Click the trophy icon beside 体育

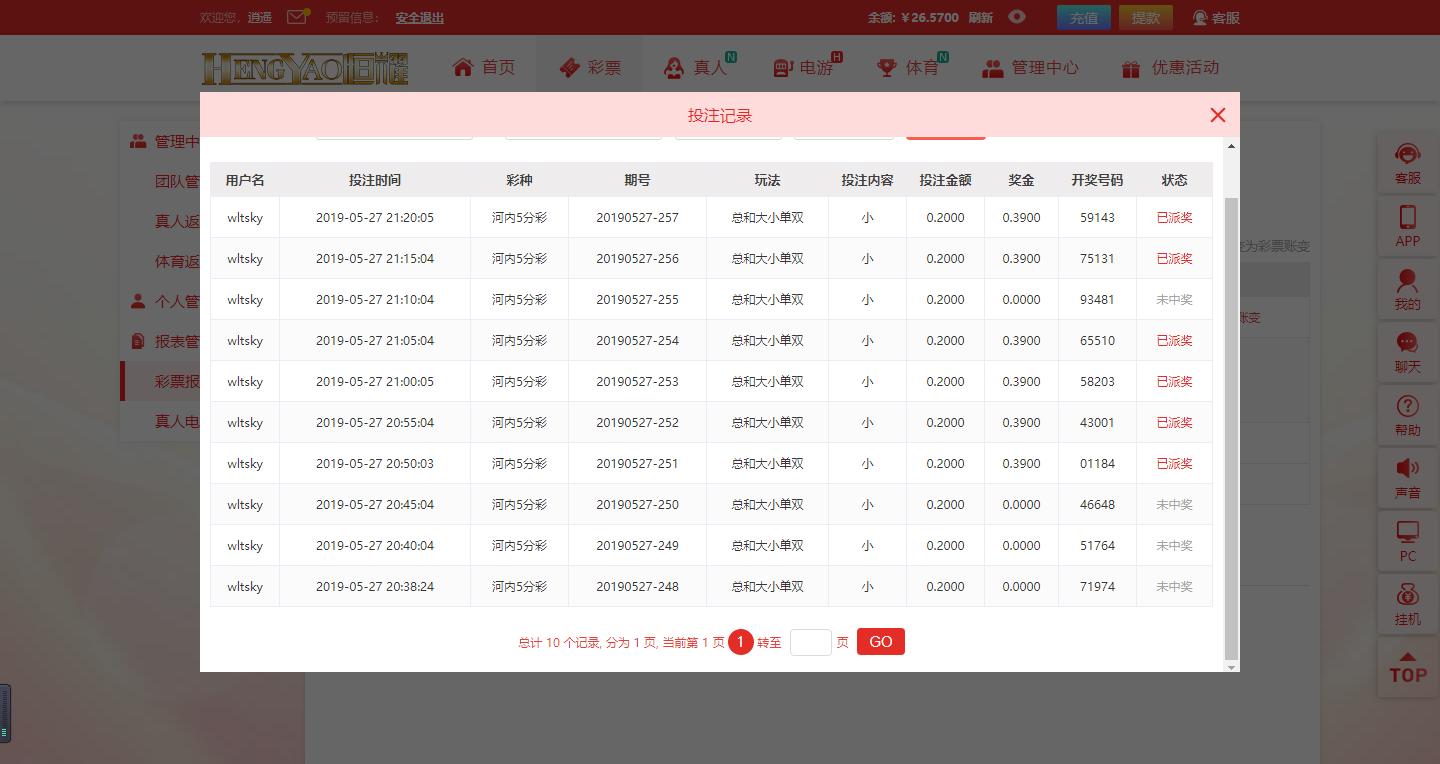[x=886, y=67]
